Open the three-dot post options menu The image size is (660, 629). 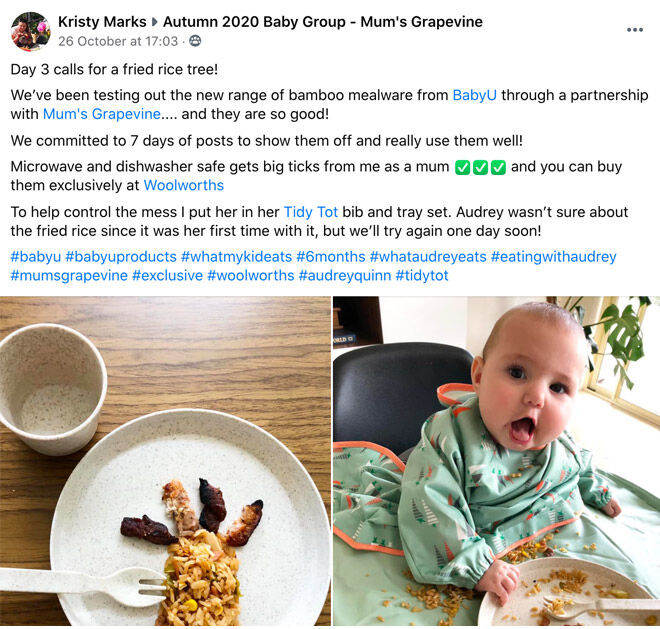coord(634,29)
